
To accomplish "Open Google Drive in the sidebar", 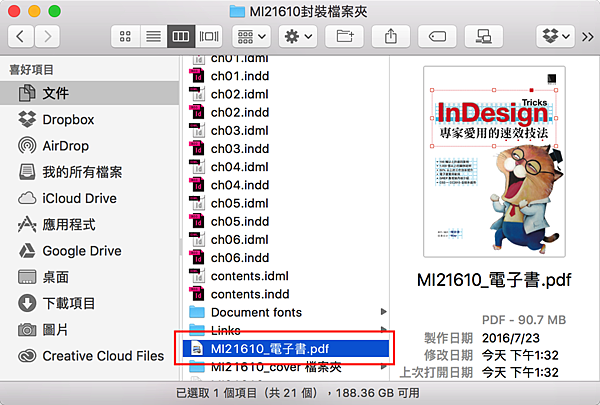I will 90,251.
